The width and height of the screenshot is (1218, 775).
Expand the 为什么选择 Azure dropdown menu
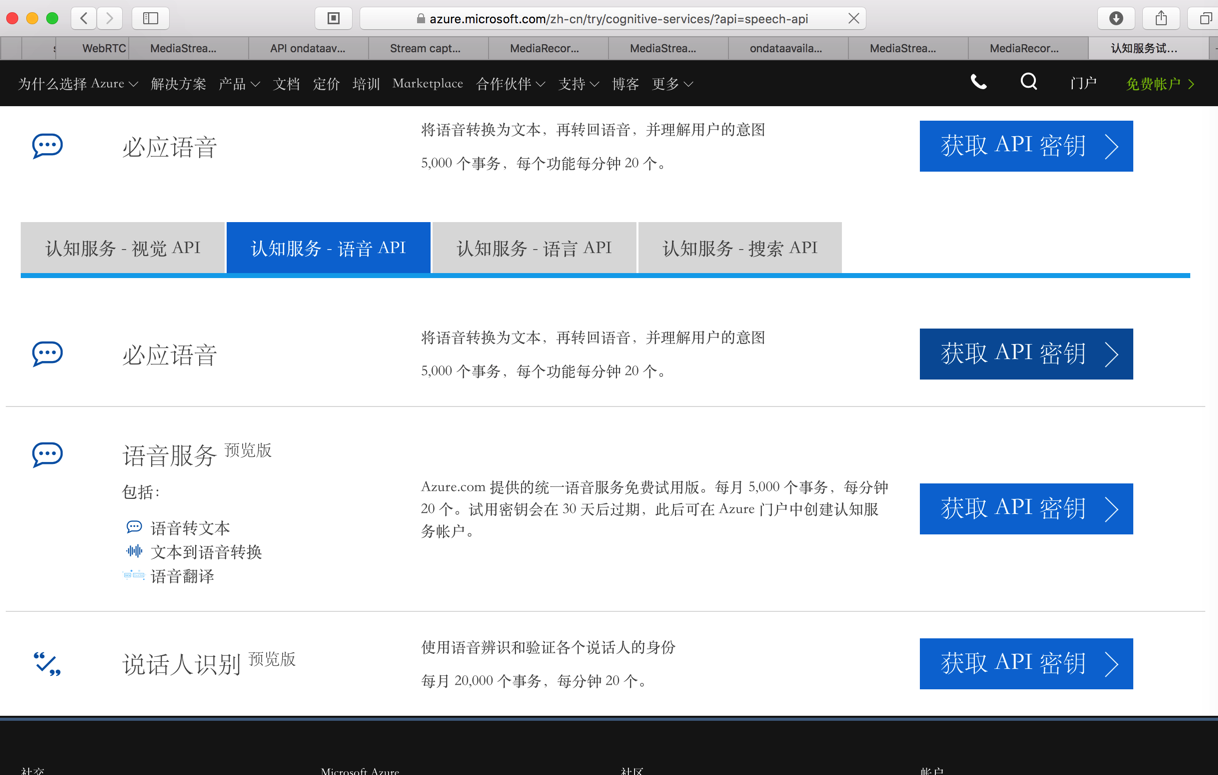[x=78, y=84]
